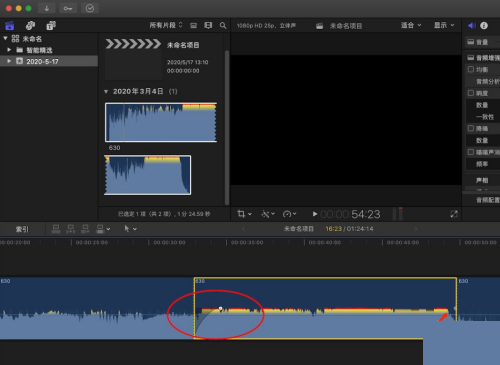Enable the 均衡 checkbox
This screenshot has height=365, width=500.
coord(471,69)
